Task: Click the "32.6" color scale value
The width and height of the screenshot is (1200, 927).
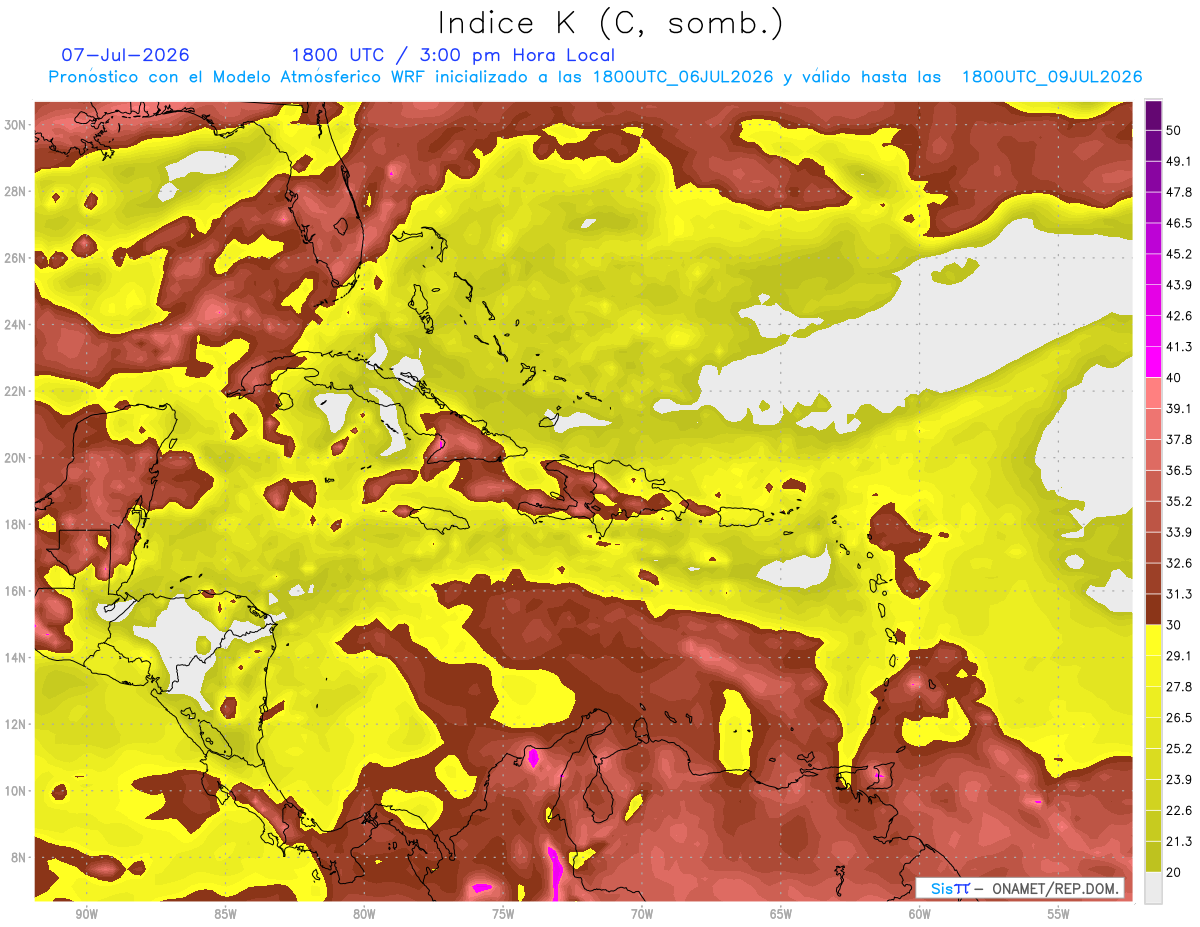Action: pos(1179,563)
